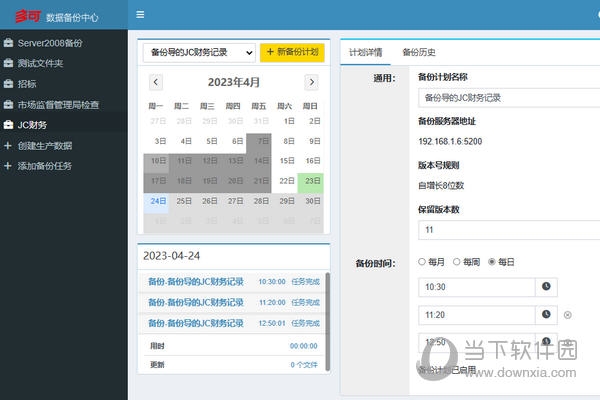
Task: Click 自增长8位数 version rule text
Action: (441, 186)
